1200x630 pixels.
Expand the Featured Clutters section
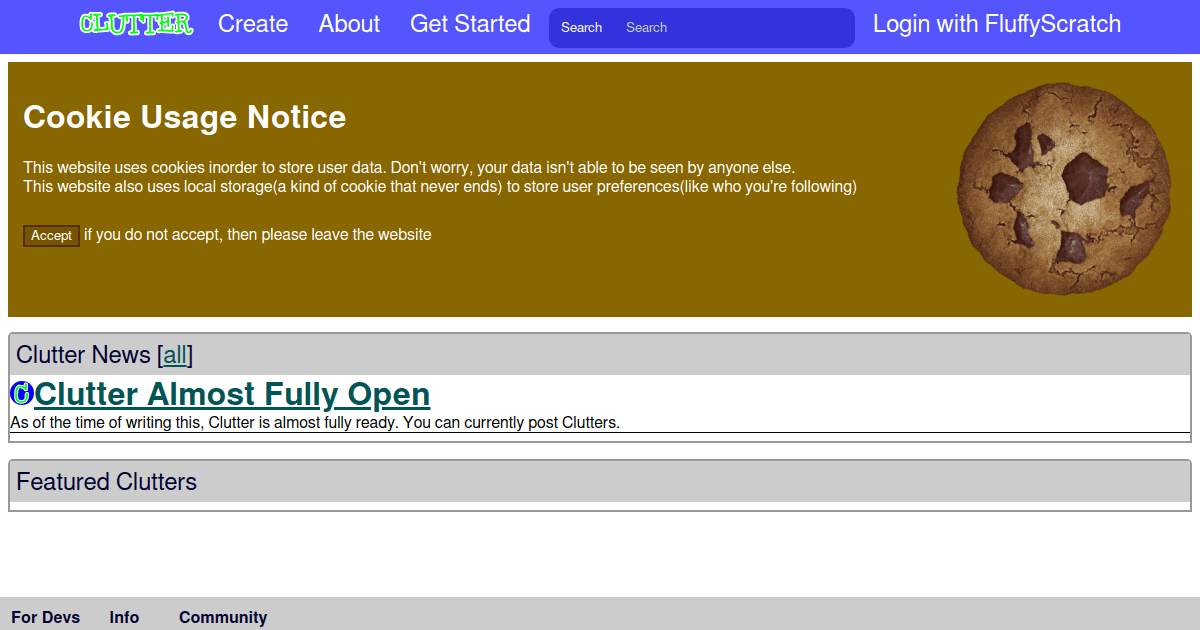pyautogui.click(x=106, y=482)
